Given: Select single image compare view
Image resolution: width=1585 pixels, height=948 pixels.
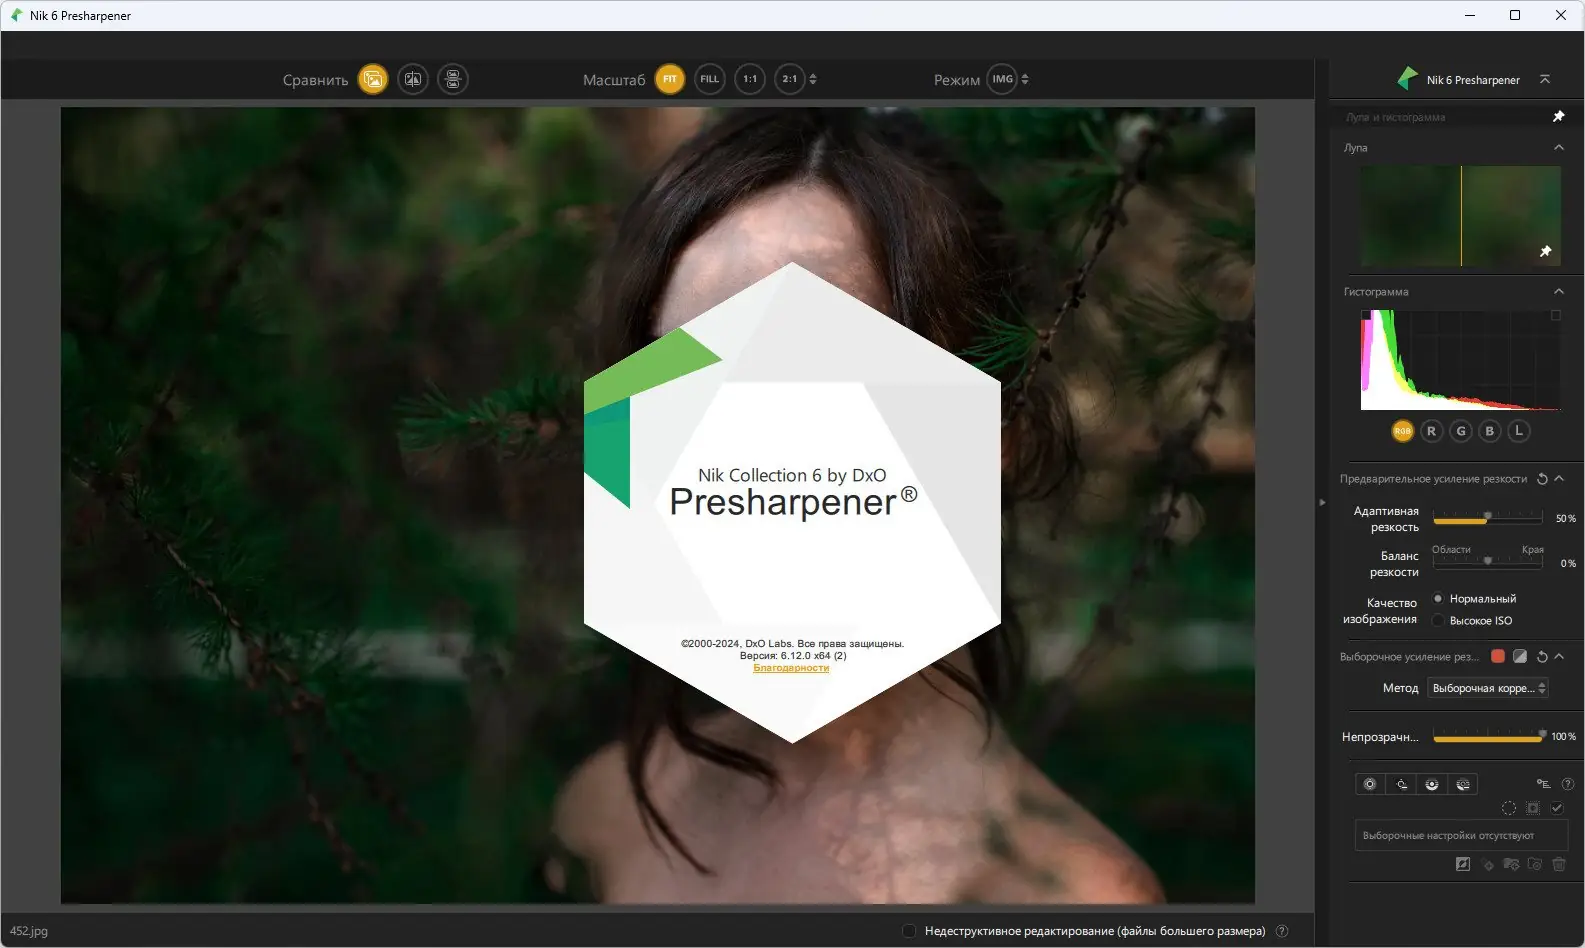Looking at the screenshot, I should tap(373, 79).
